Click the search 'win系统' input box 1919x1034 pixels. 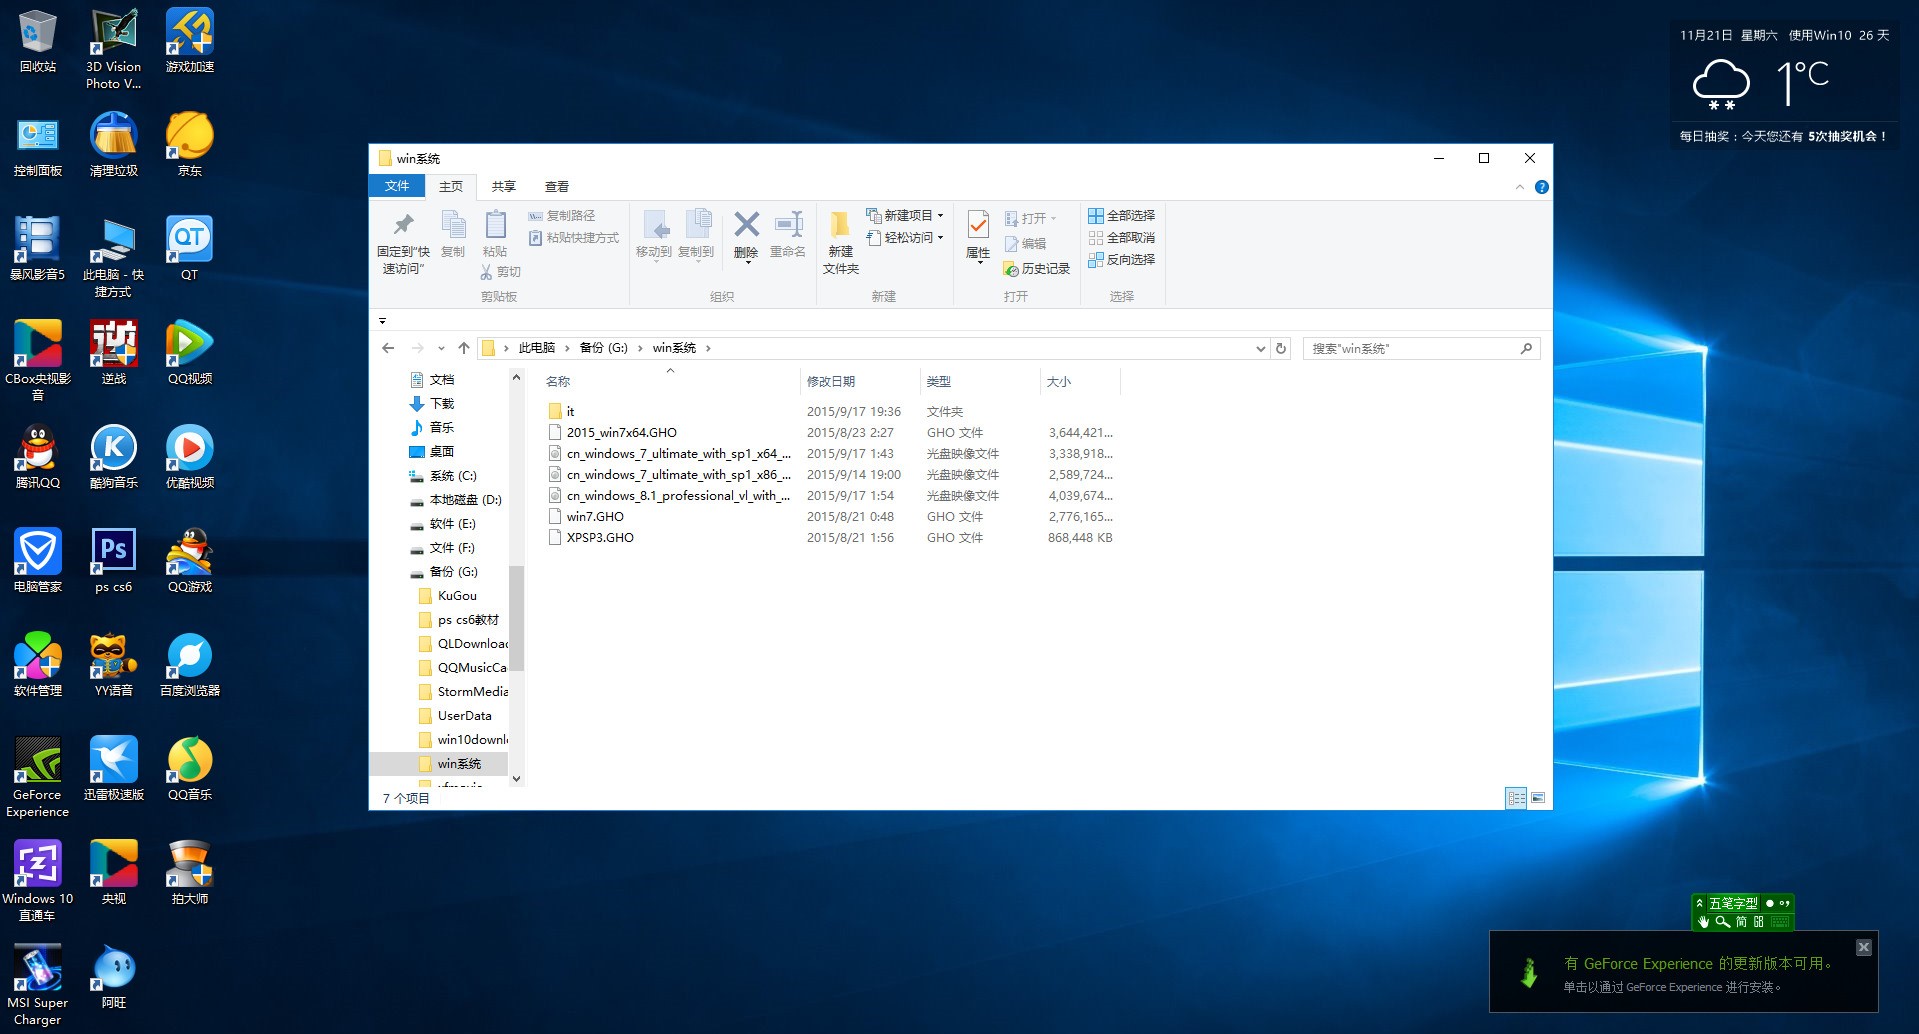click(x=1410, y=348)
